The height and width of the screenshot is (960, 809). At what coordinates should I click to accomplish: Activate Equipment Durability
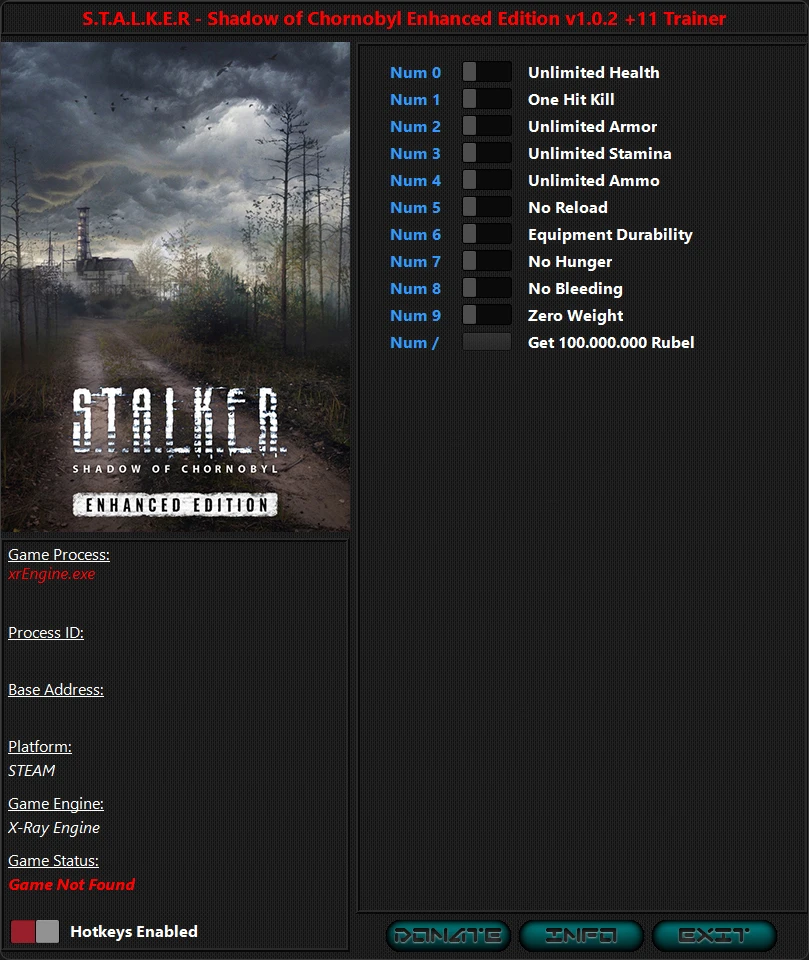coord(486,234)
